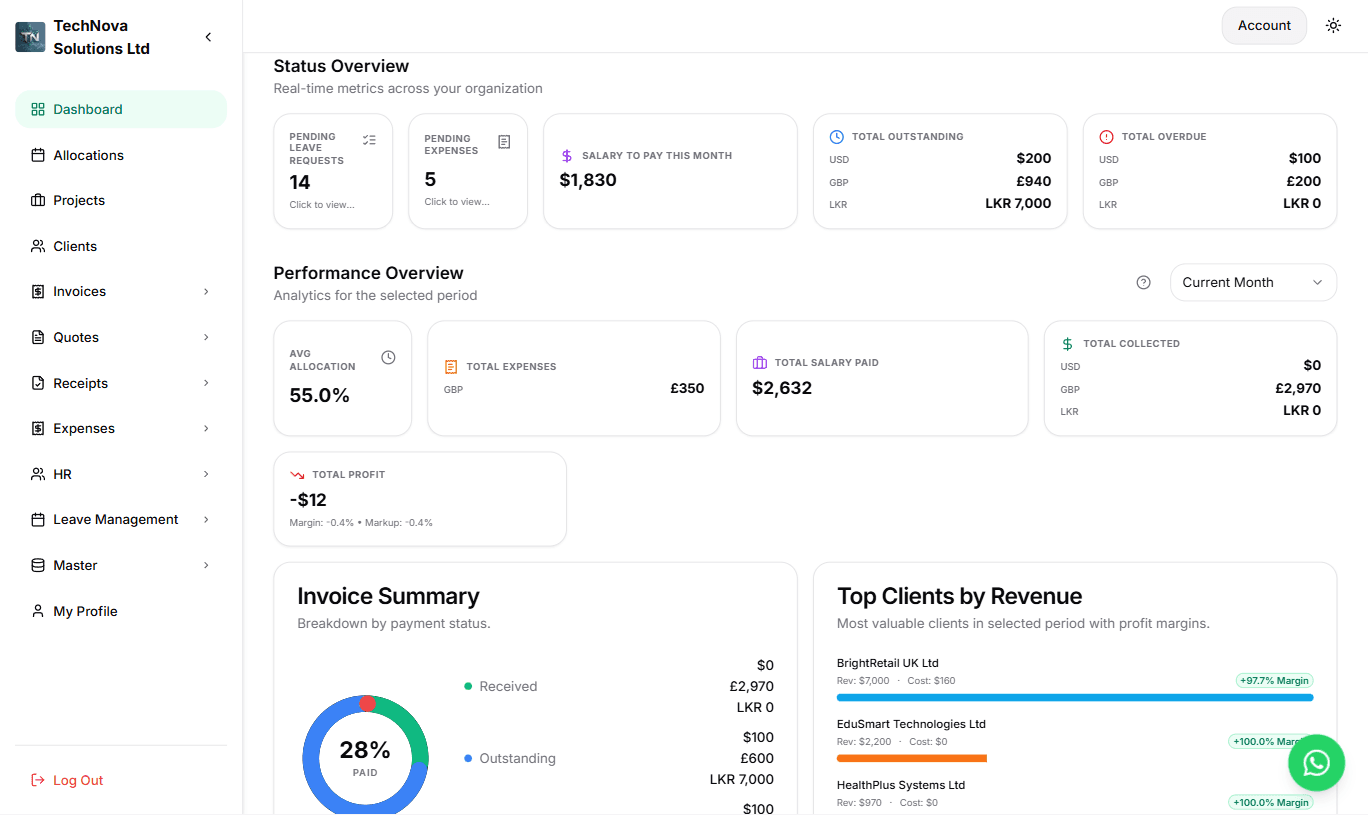
Task: Toggle the salary payment dollar icon card
Action: pyautogui.click(x=566, y=155)
